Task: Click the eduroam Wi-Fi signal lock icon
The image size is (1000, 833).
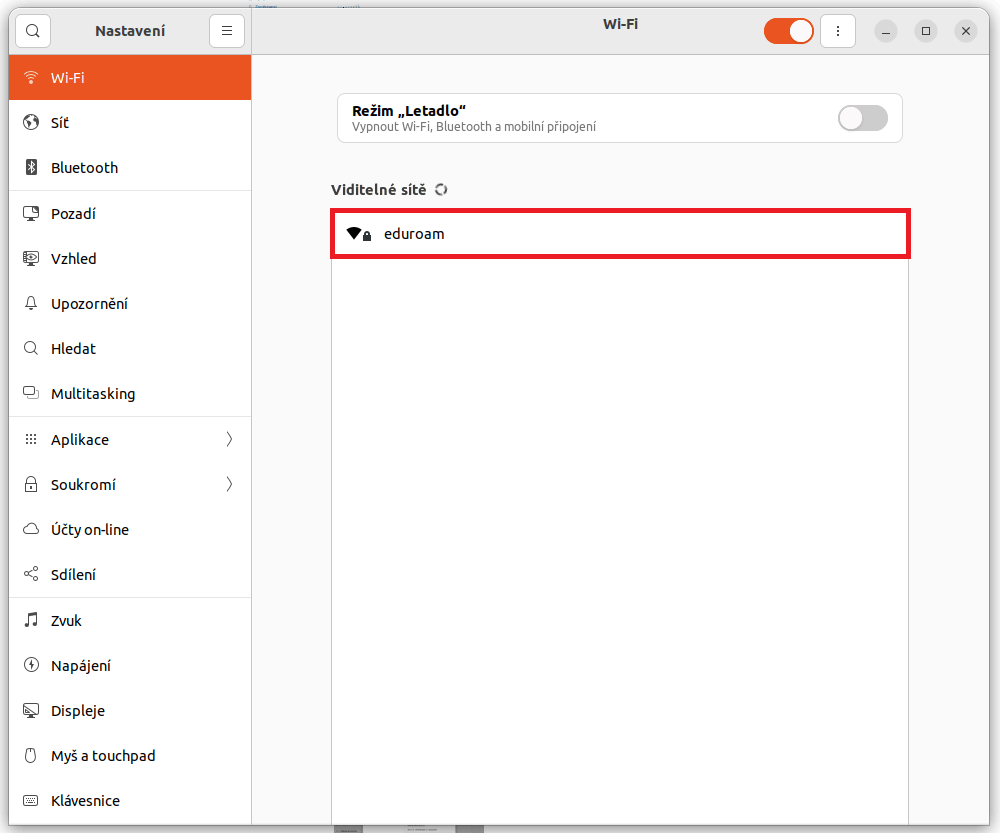Action: [x=359, y=234]
